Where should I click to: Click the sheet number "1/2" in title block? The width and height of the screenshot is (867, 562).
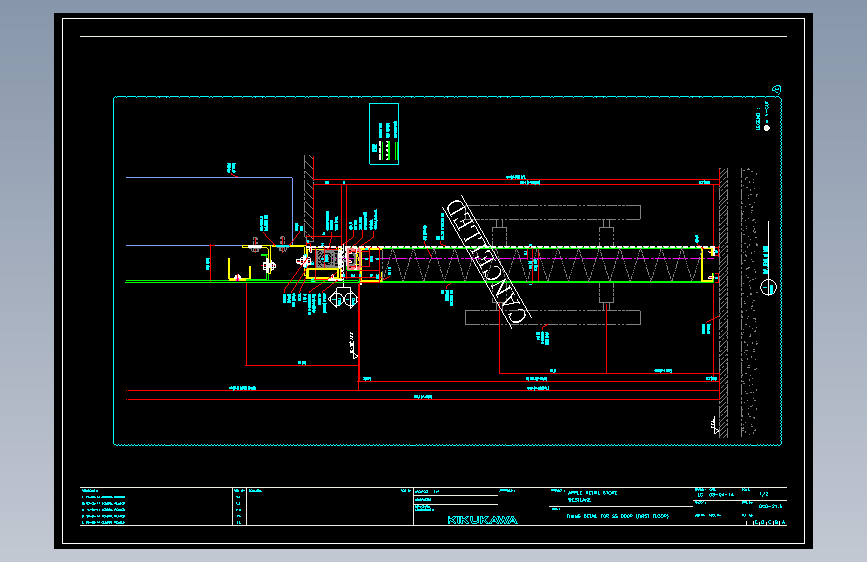(764, 494)
